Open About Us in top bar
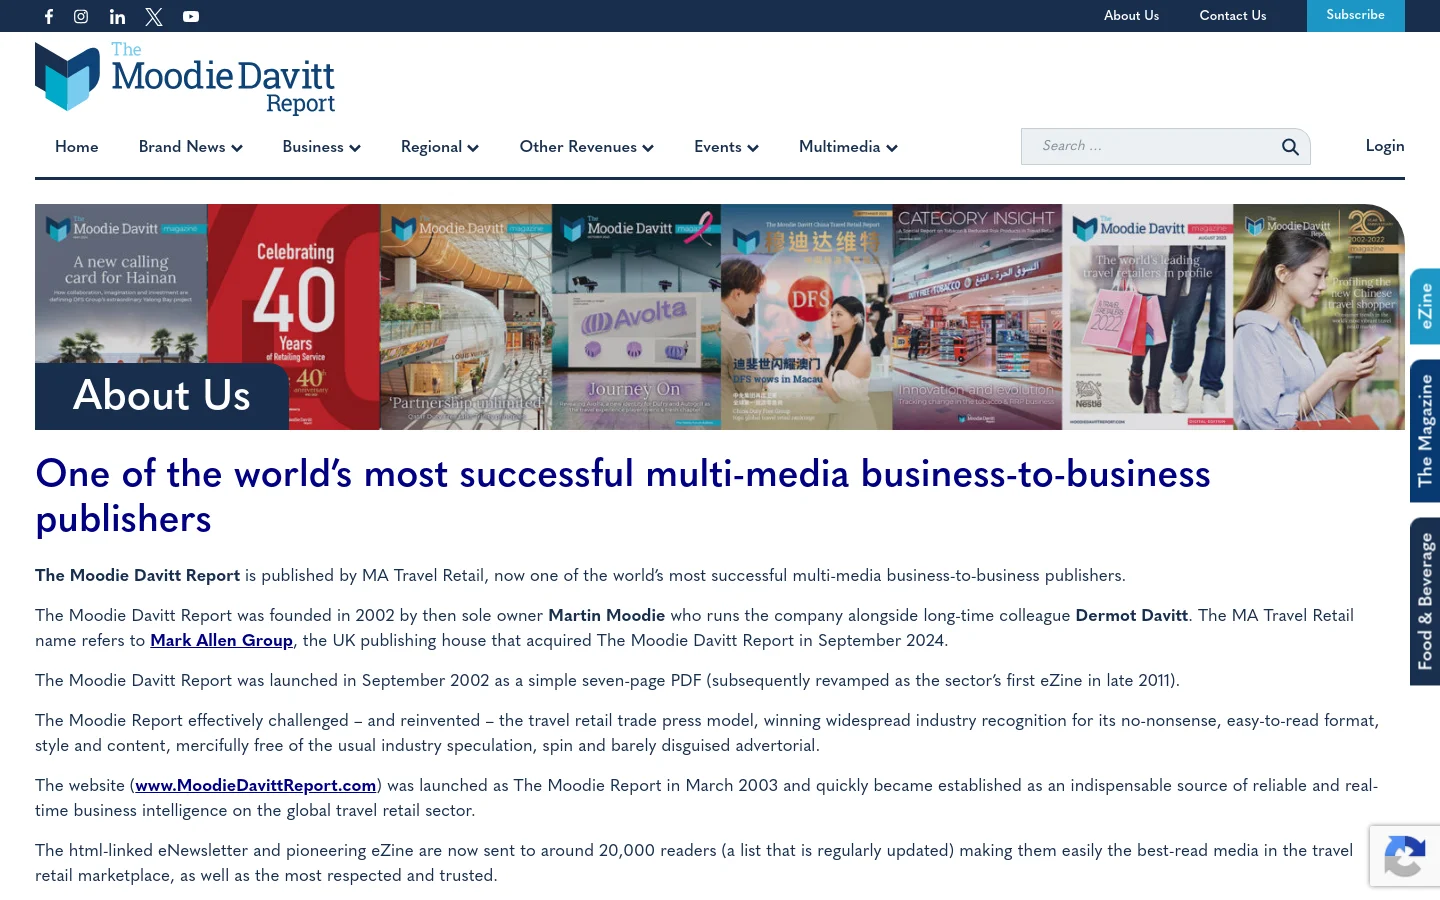The width and height of the screenshot is (1440, 900). pyautogui.click(x=1131, y=16)
